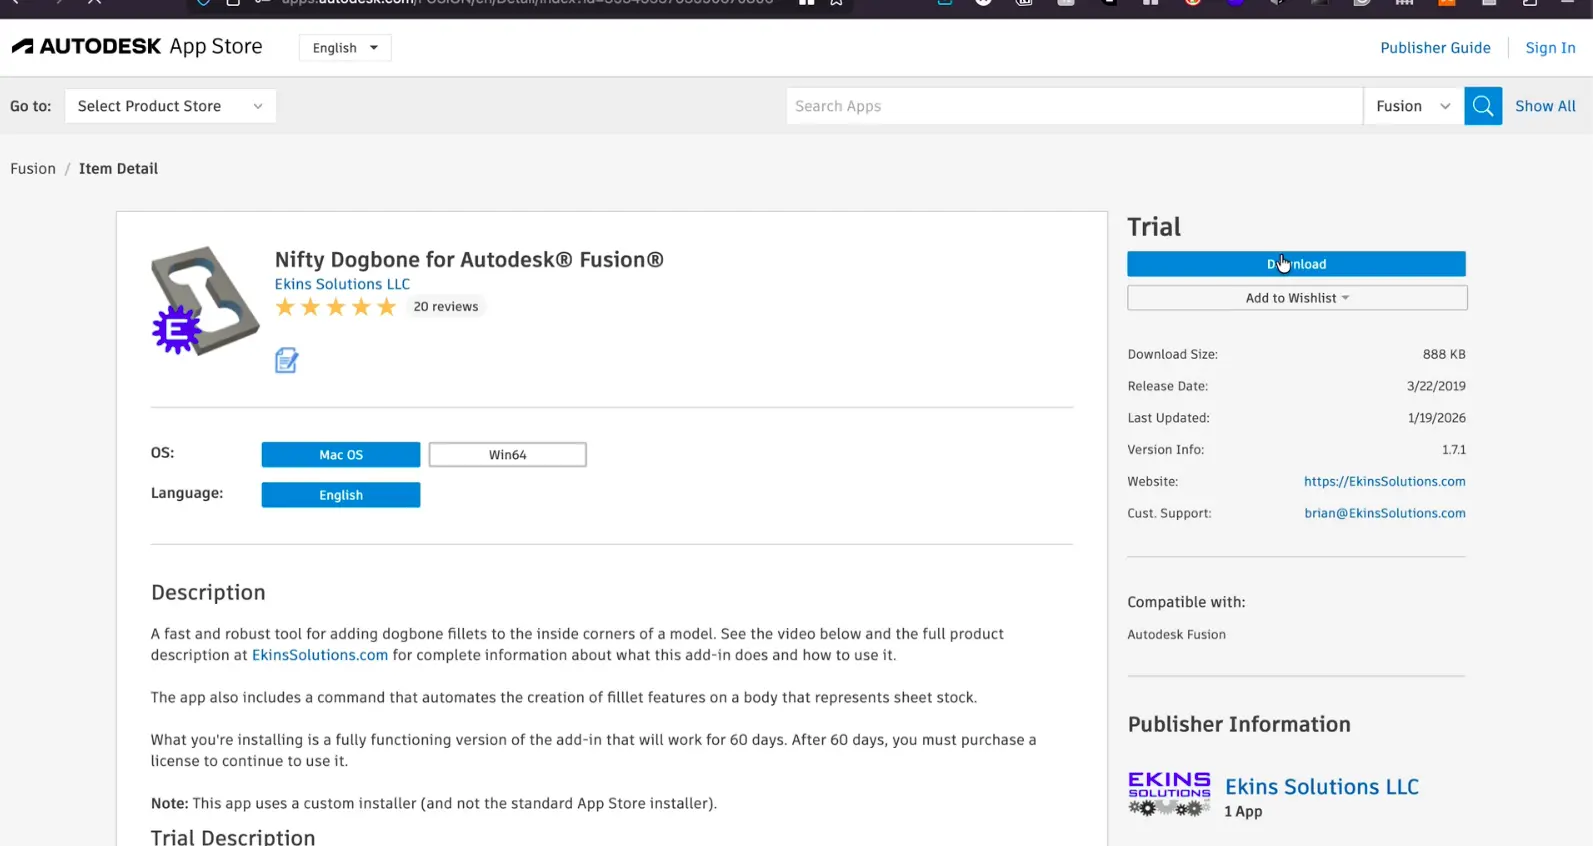This screenshot has width=1593, height=846.
Task: Open the English site language dropdown
Action: [x=345, y=48]
